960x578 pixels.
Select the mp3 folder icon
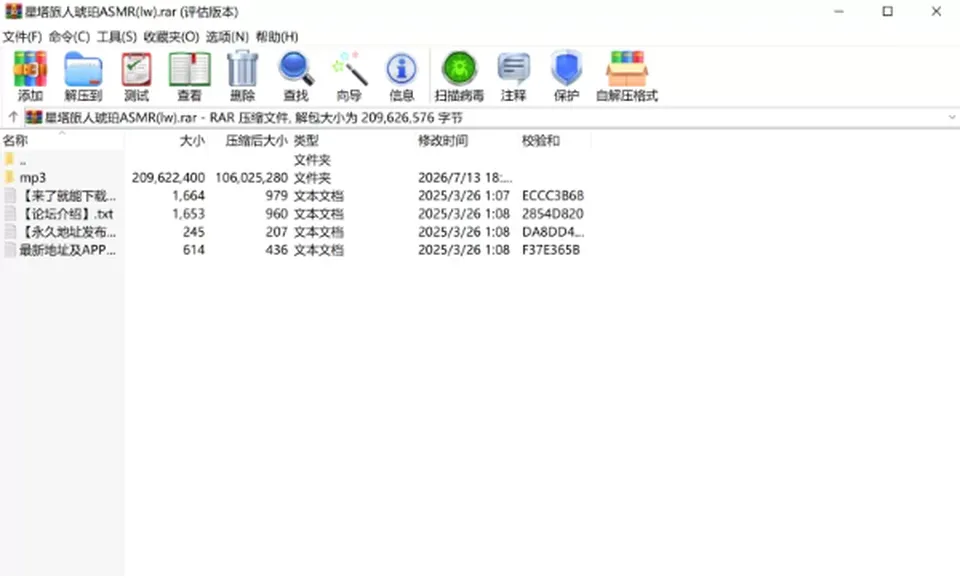point(9,178)
